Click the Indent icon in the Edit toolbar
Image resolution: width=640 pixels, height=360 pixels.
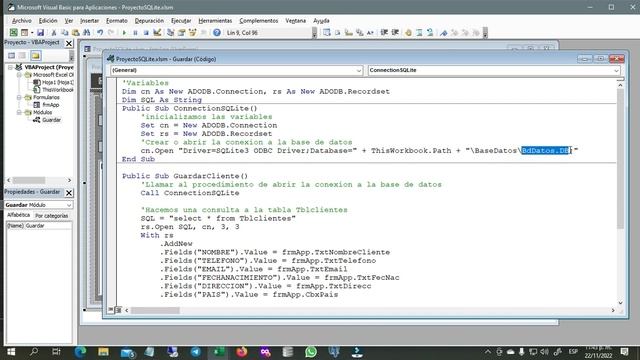384,33
